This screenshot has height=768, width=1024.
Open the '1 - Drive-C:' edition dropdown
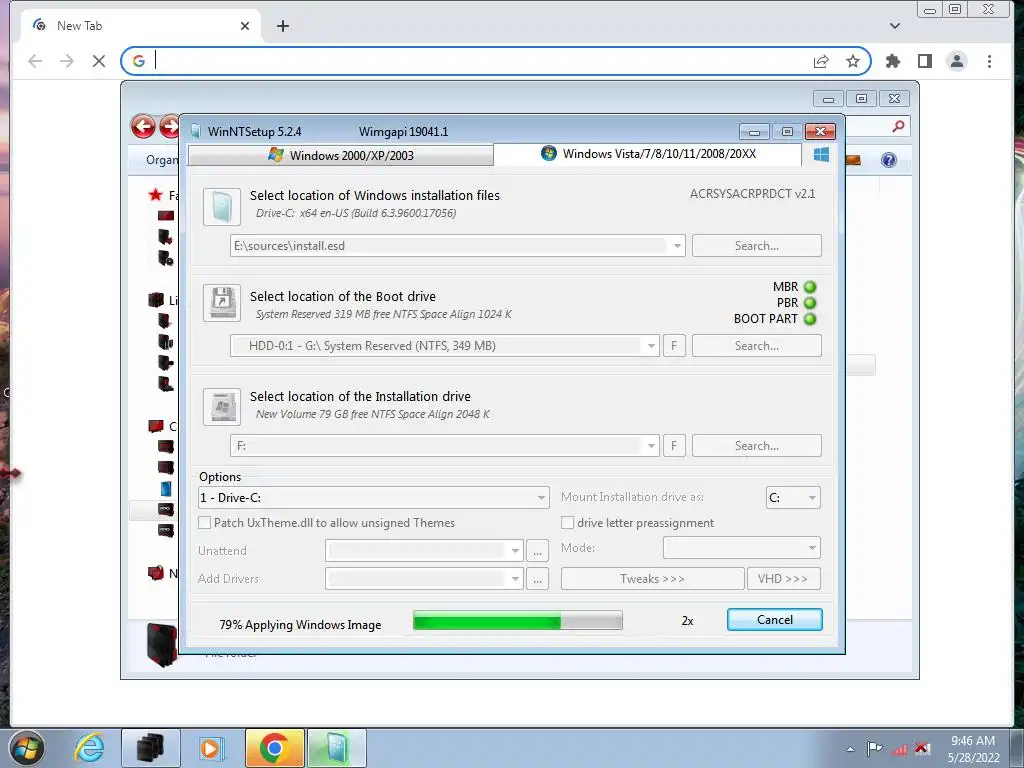[x=373, y=498]
